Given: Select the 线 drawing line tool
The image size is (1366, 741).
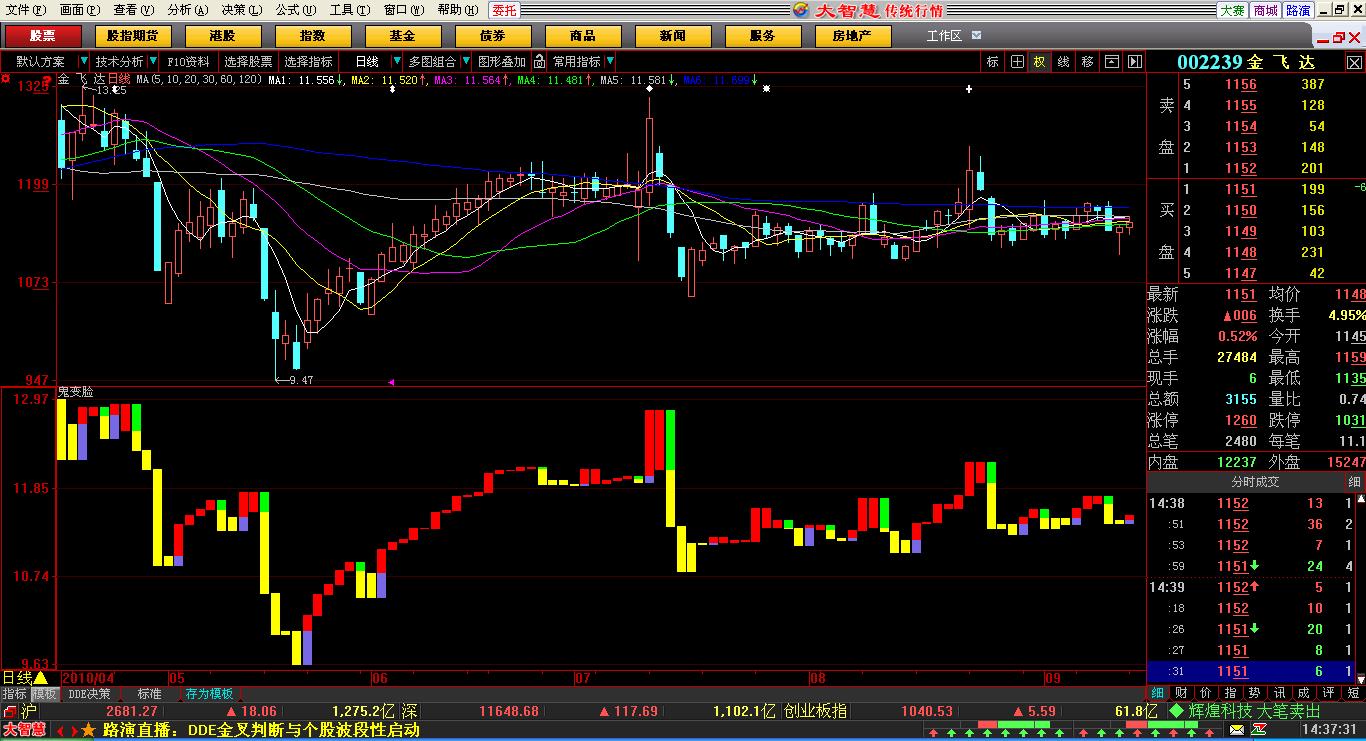Looking at the screenshot, I should [x=1063, y=62].
